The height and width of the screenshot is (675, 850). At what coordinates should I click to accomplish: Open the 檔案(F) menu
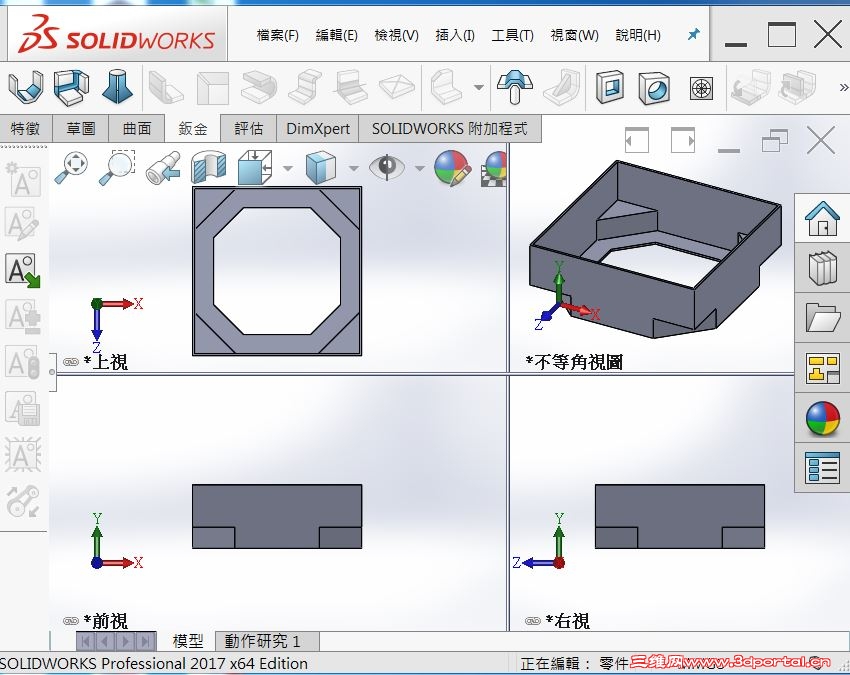coord(278,36)
